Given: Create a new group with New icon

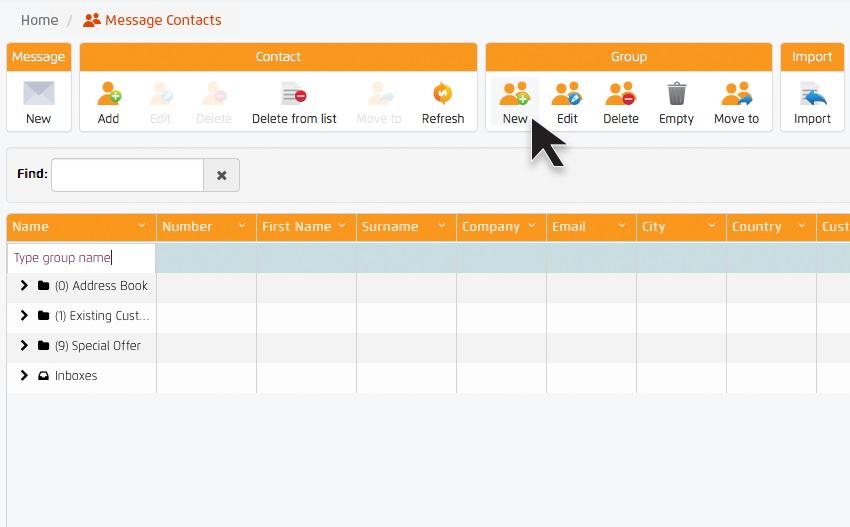Looking at the screenshot, I should coord(514,93).
